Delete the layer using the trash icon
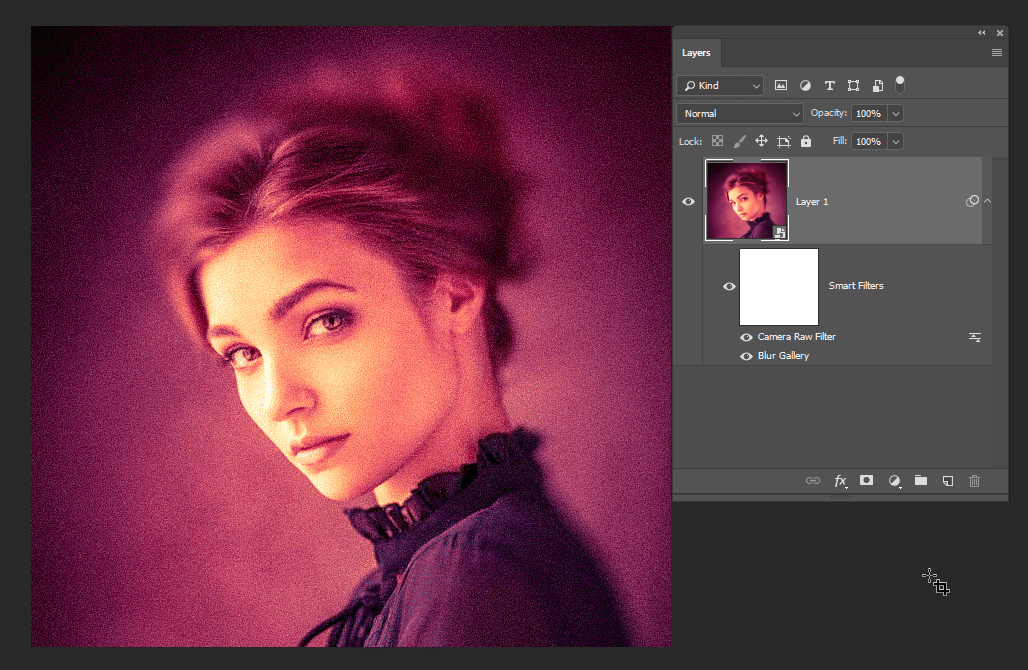Screen dimensions: 1028x670 [x=974, y=481]
